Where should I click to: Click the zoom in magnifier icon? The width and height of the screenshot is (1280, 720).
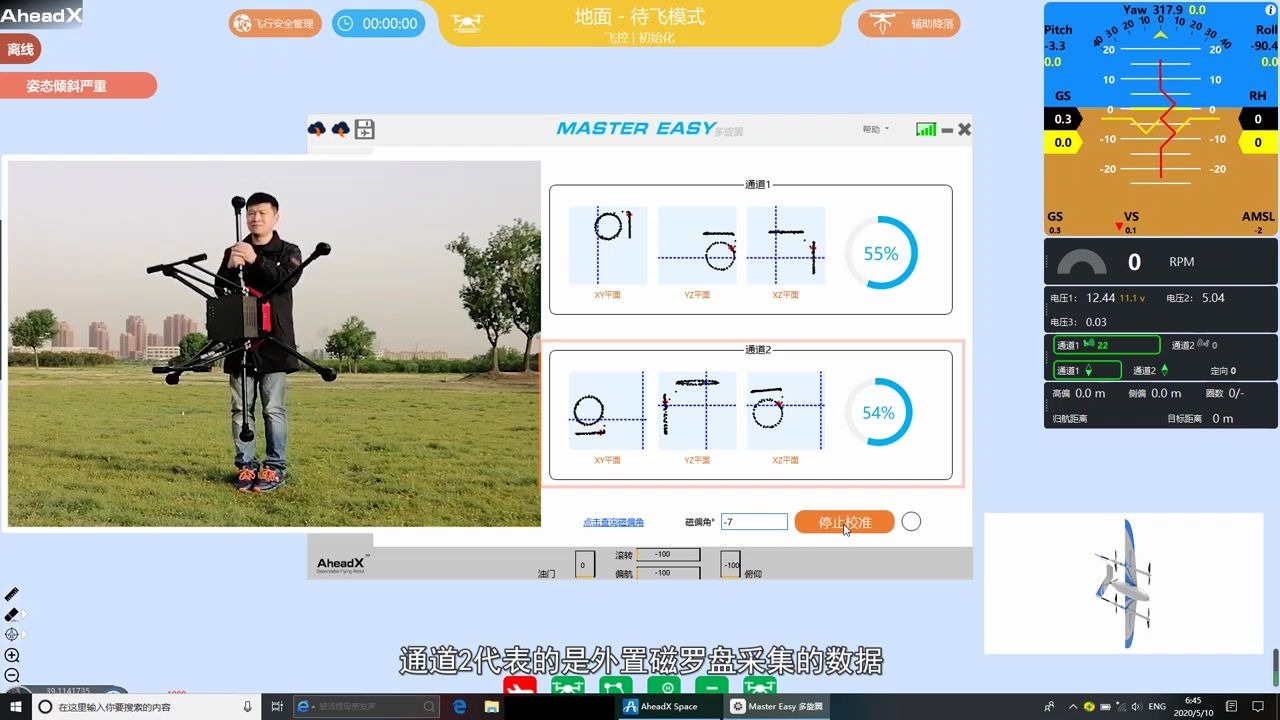tap(12, 655)
